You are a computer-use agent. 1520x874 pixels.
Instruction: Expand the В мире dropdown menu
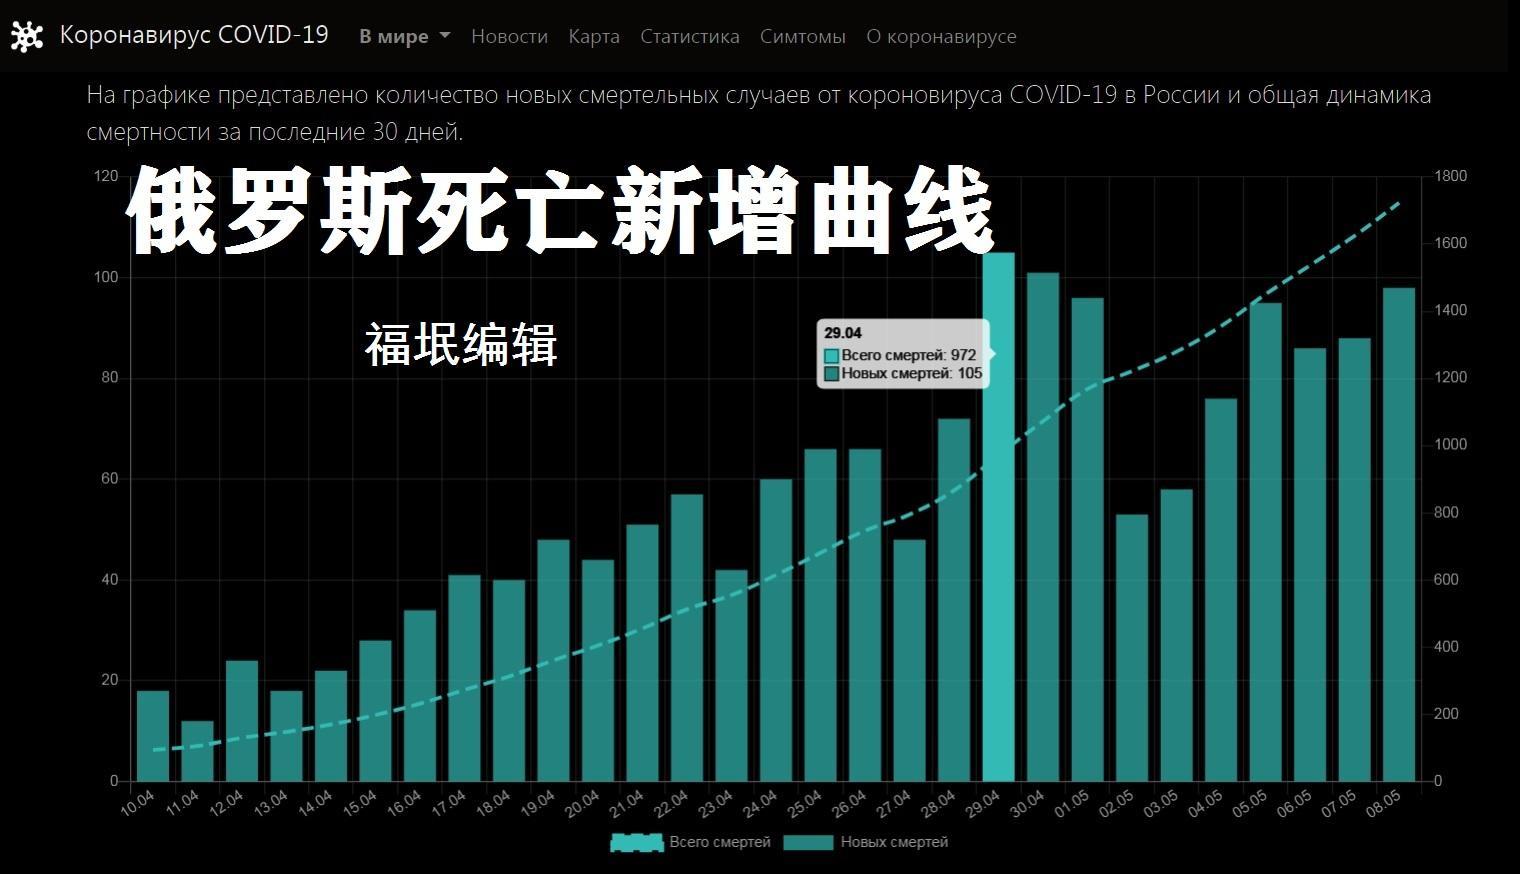click(x=404, y=37)
